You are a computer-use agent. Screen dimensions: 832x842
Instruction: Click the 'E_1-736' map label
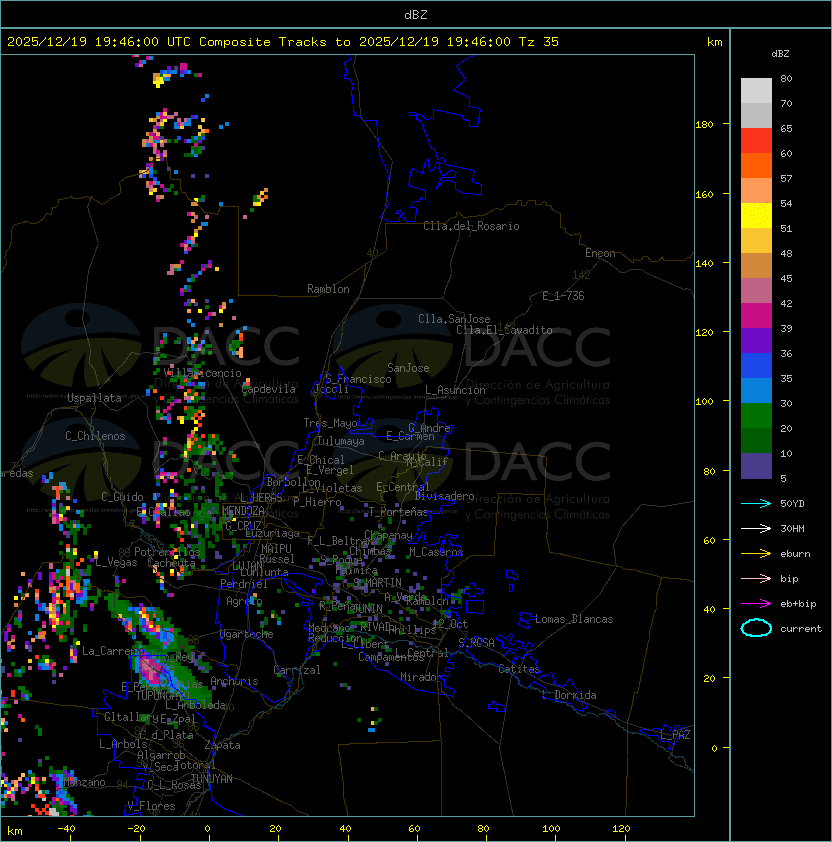pos(563,296)
